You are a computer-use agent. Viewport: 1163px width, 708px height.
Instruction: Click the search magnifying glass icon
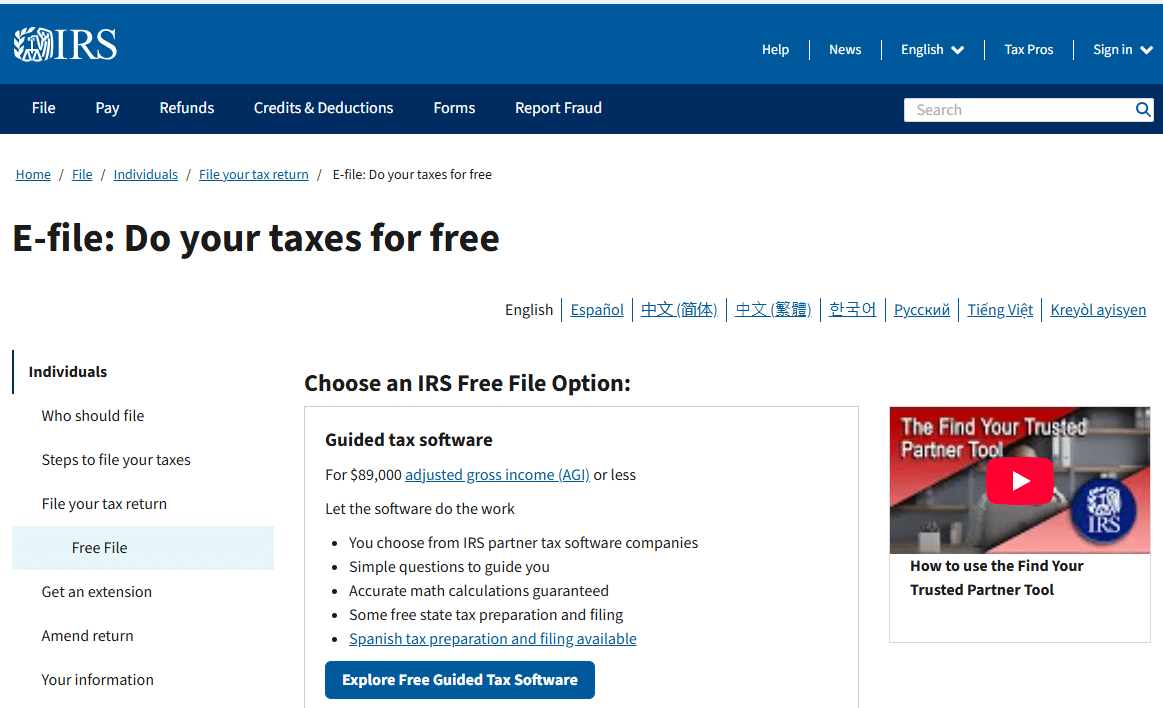pyautogui.click(x=1143, y=109)
